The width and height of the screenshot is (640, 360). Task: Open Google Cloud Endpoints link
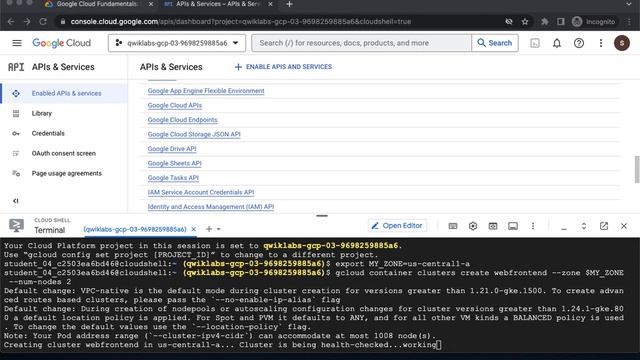pos(182,120)
